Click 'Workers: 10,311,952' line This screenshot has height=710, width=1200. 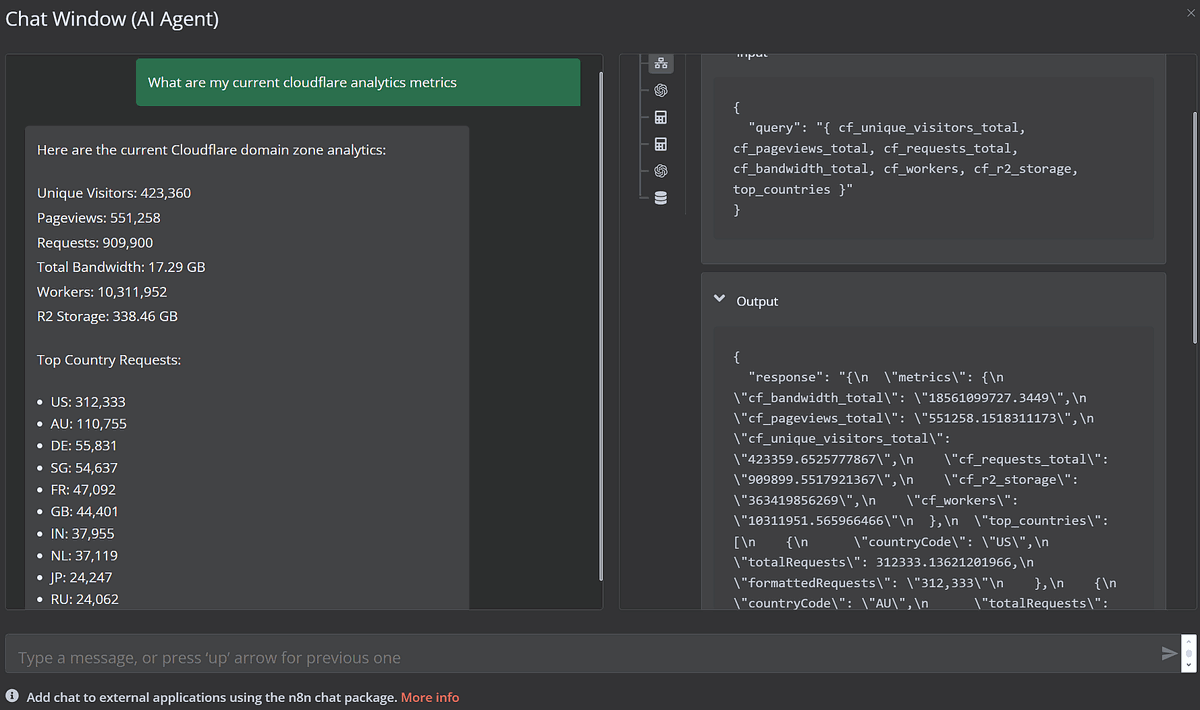click(102, 292)
